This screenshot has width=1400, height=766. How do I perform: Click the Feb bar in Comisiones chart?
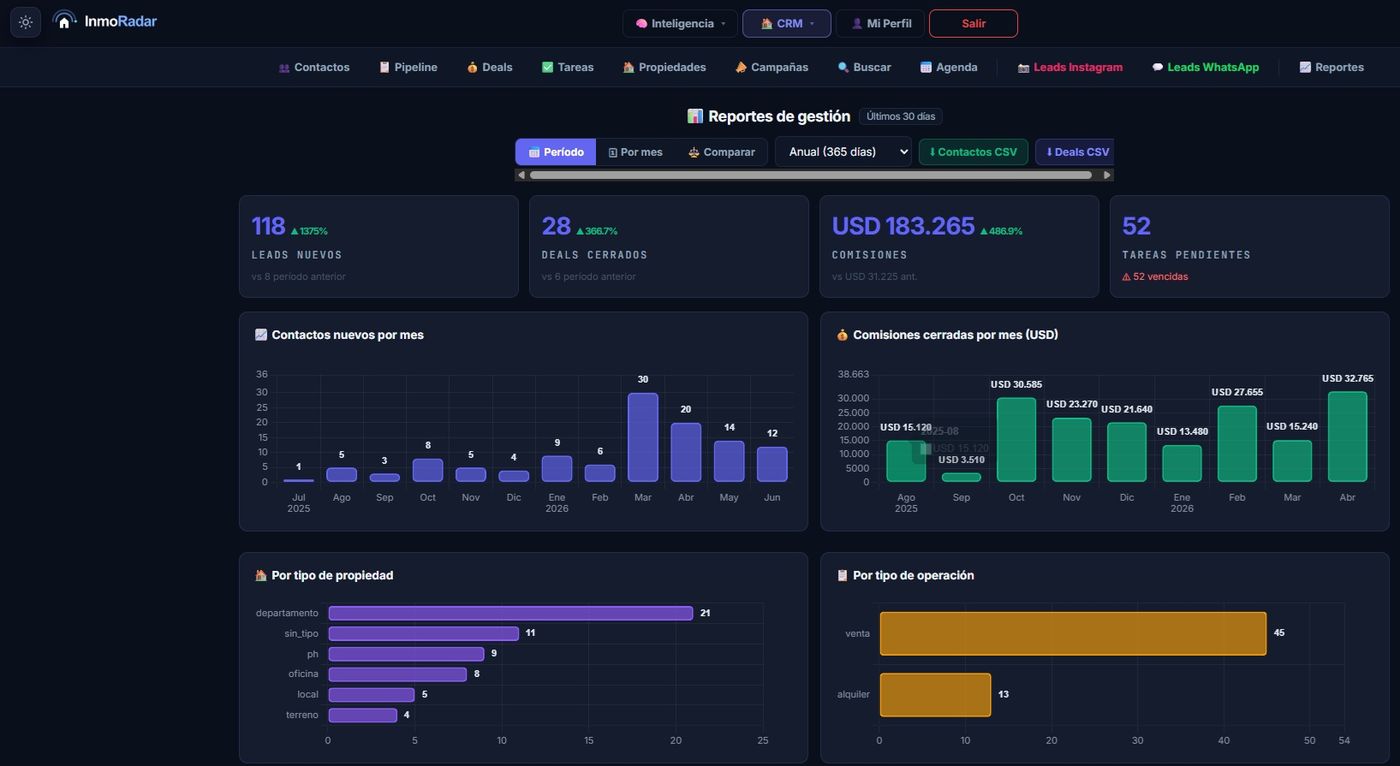click(1237, 444)
